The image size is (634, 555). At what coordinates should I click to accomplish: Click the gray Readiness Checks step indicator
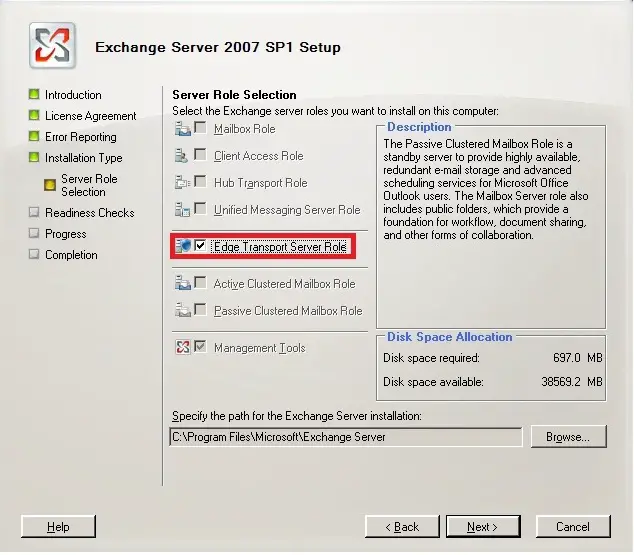pos(34,212)
